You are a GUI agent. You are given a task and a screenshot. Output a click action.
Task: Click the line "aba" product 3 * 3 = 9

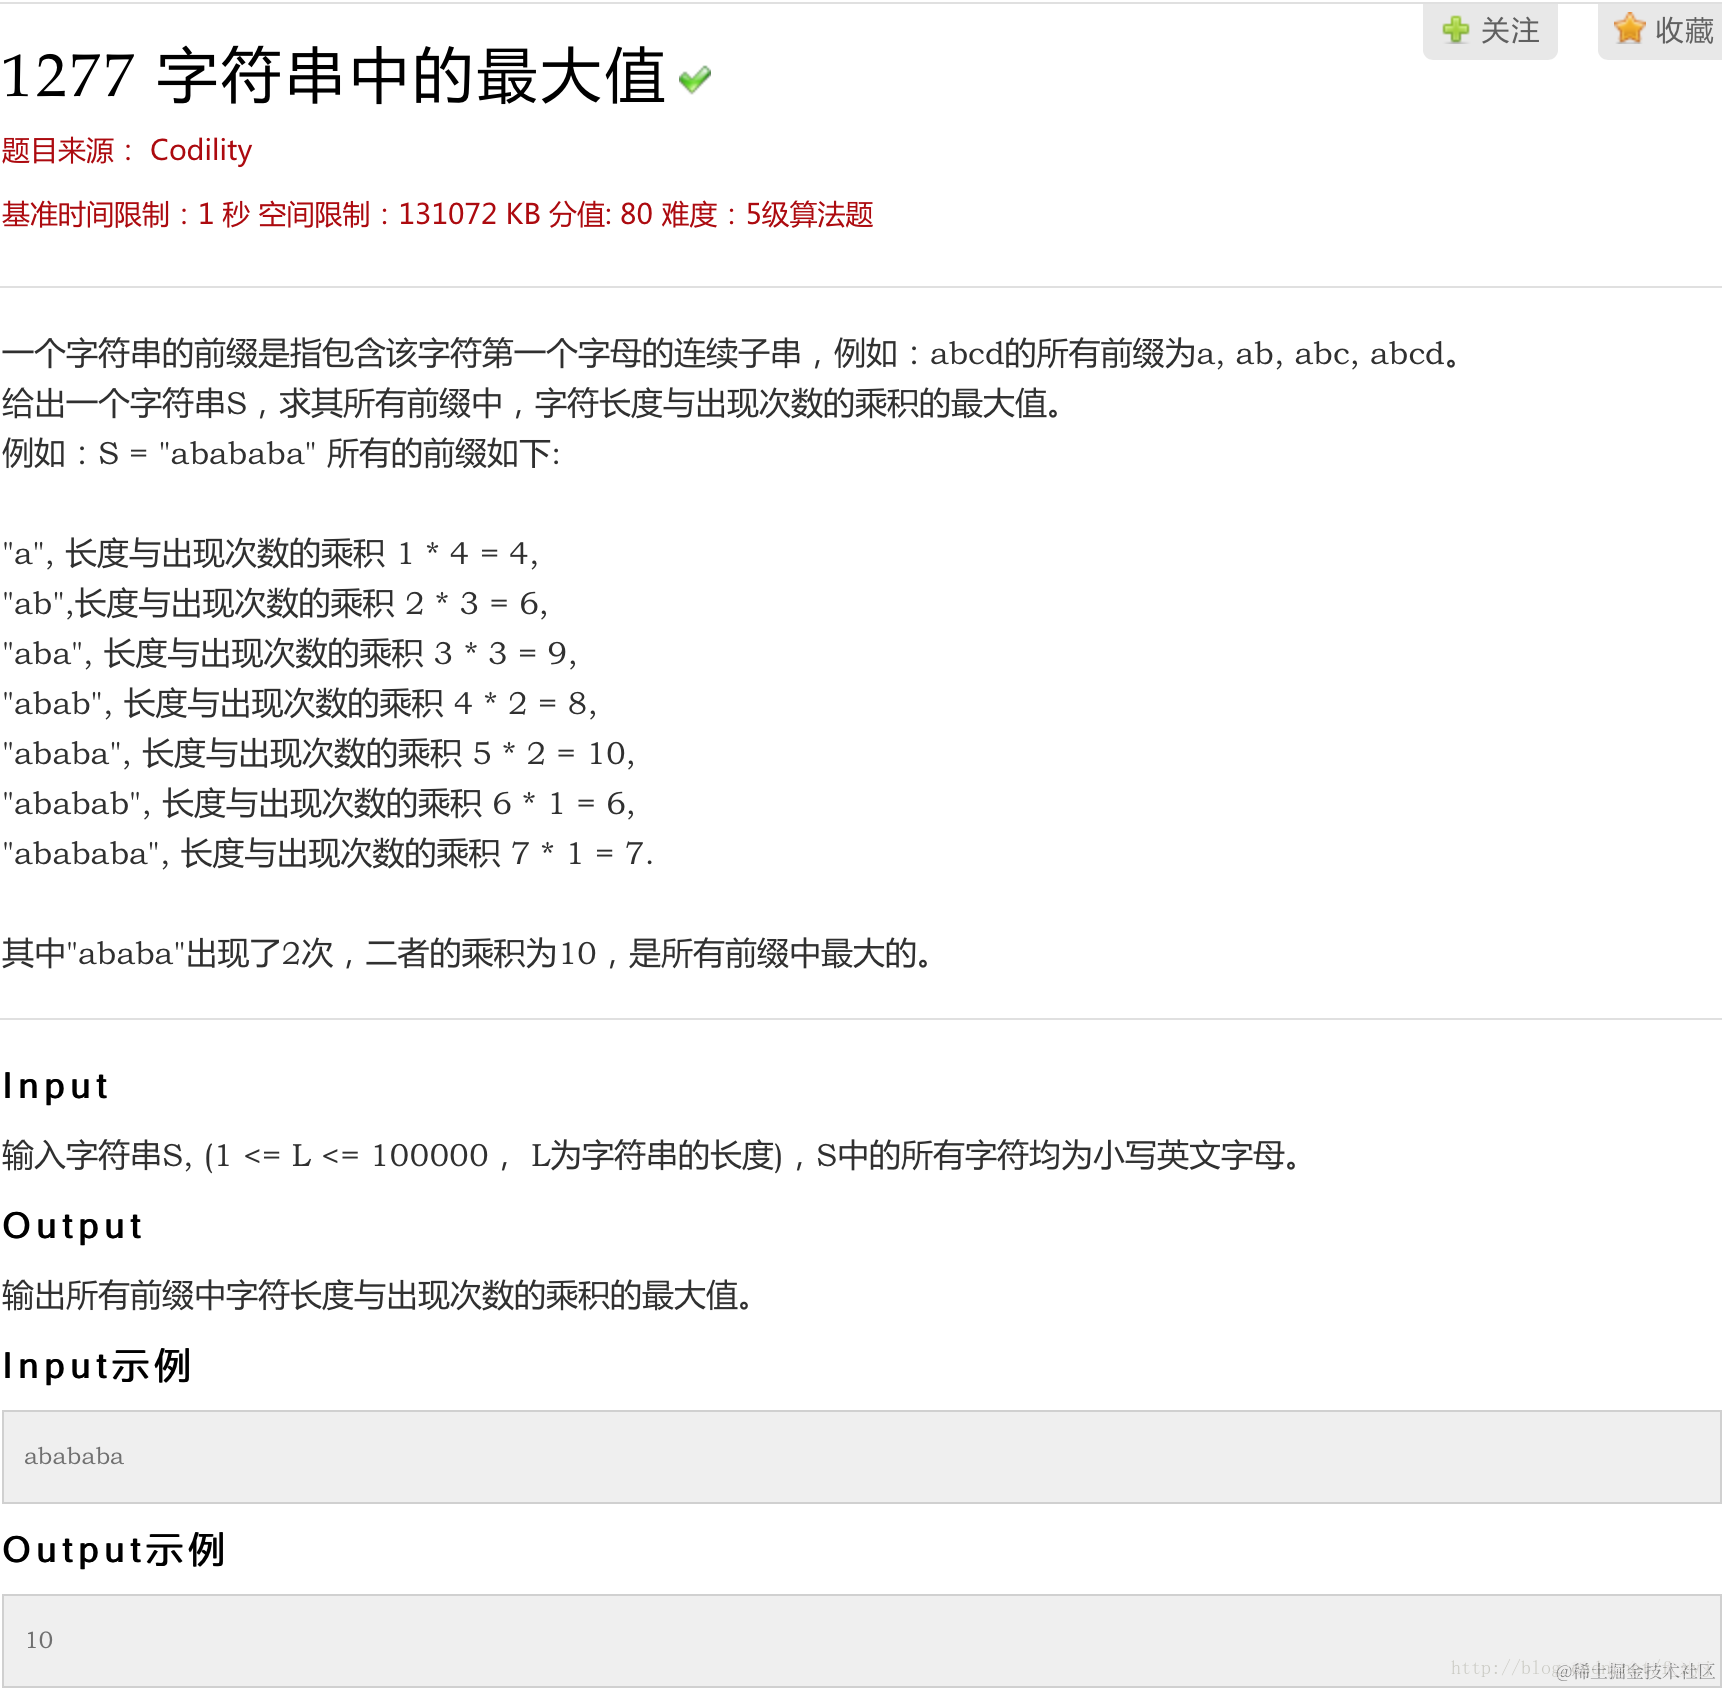[x=290, y=653]
